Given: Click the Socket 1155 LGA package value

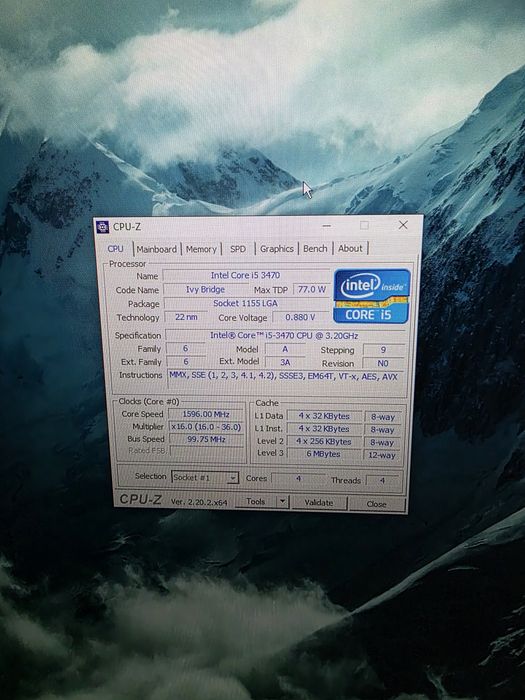Looking at the screenshot, I should point(246,303).
